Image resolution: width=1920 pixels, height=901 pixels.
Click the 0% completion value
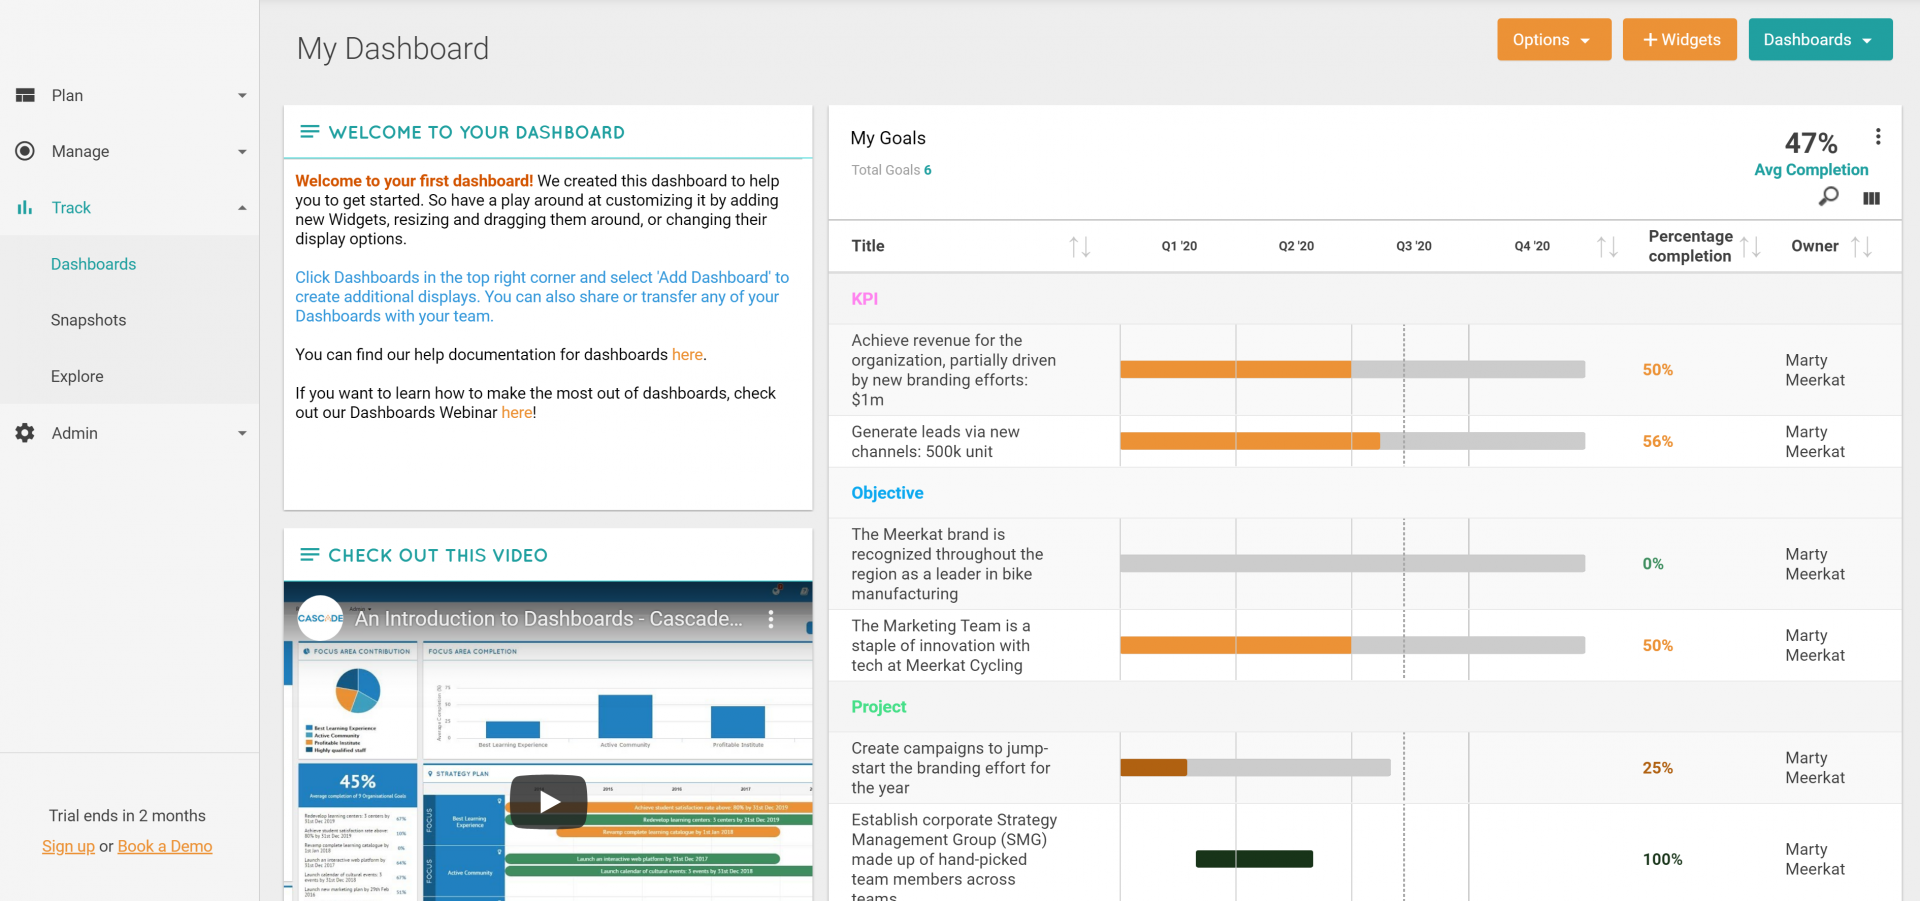pos(1653,564)
